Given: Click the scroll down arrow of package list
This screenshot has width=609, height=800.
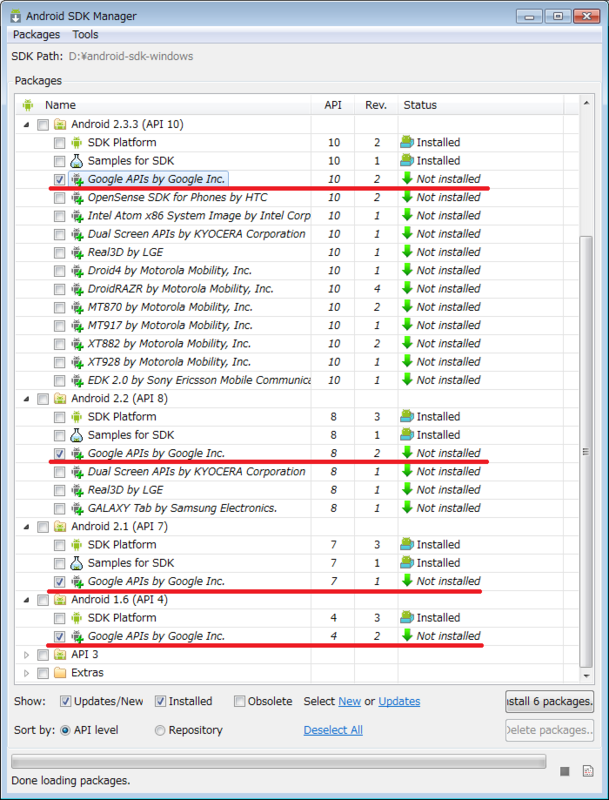Looking at the screenshot, I should pos(587,676).
